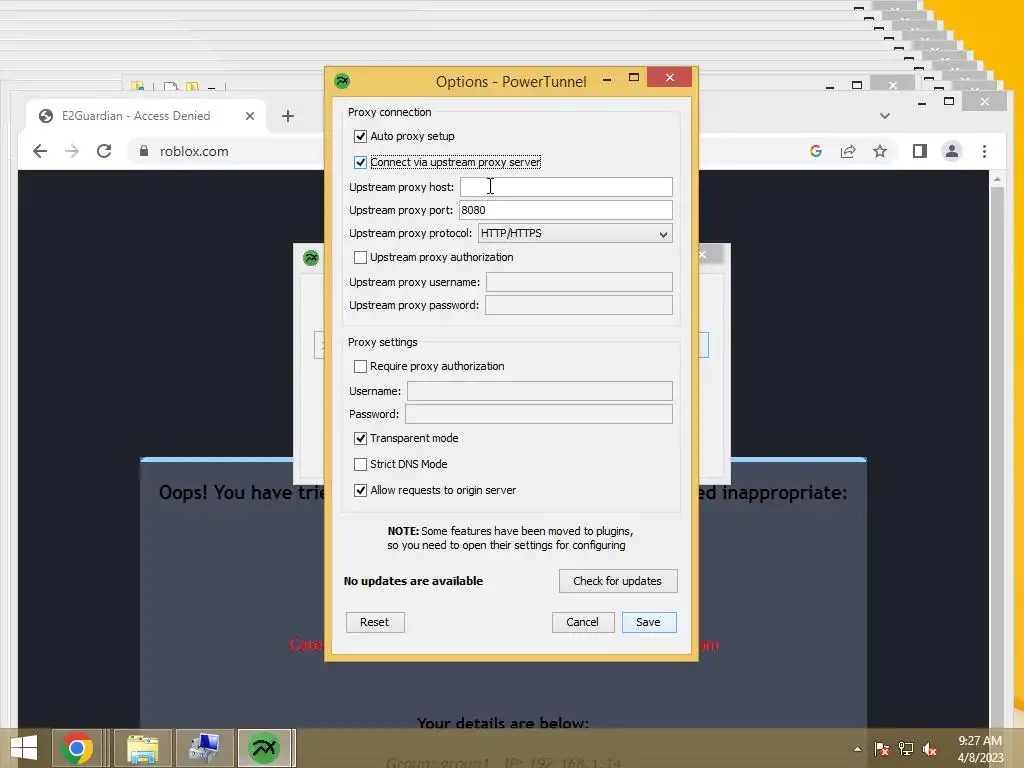Click the Upstream proxy port field

[566, 210]
